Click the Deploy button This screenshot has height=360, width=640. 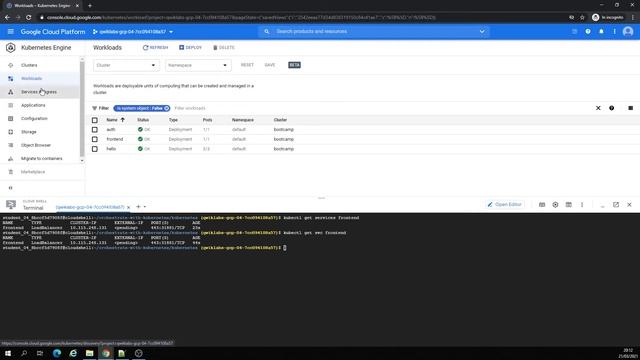[x=190, y=48]
